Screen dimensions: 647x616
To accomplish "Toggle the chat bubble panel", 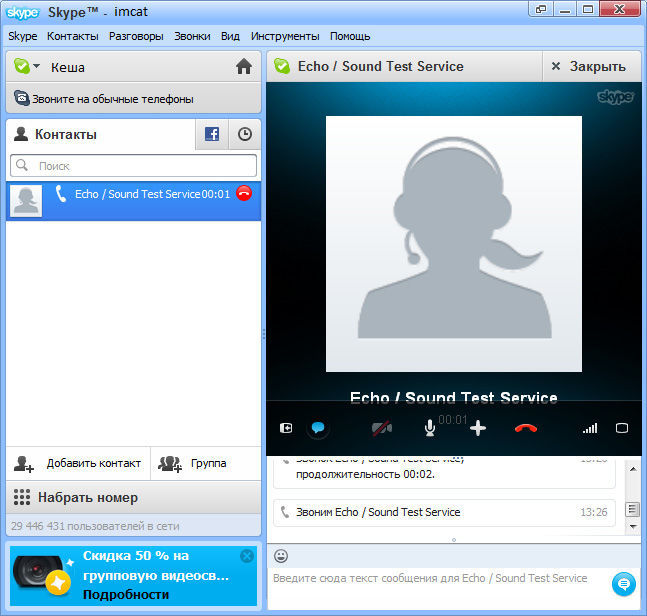I will [318, 428].
